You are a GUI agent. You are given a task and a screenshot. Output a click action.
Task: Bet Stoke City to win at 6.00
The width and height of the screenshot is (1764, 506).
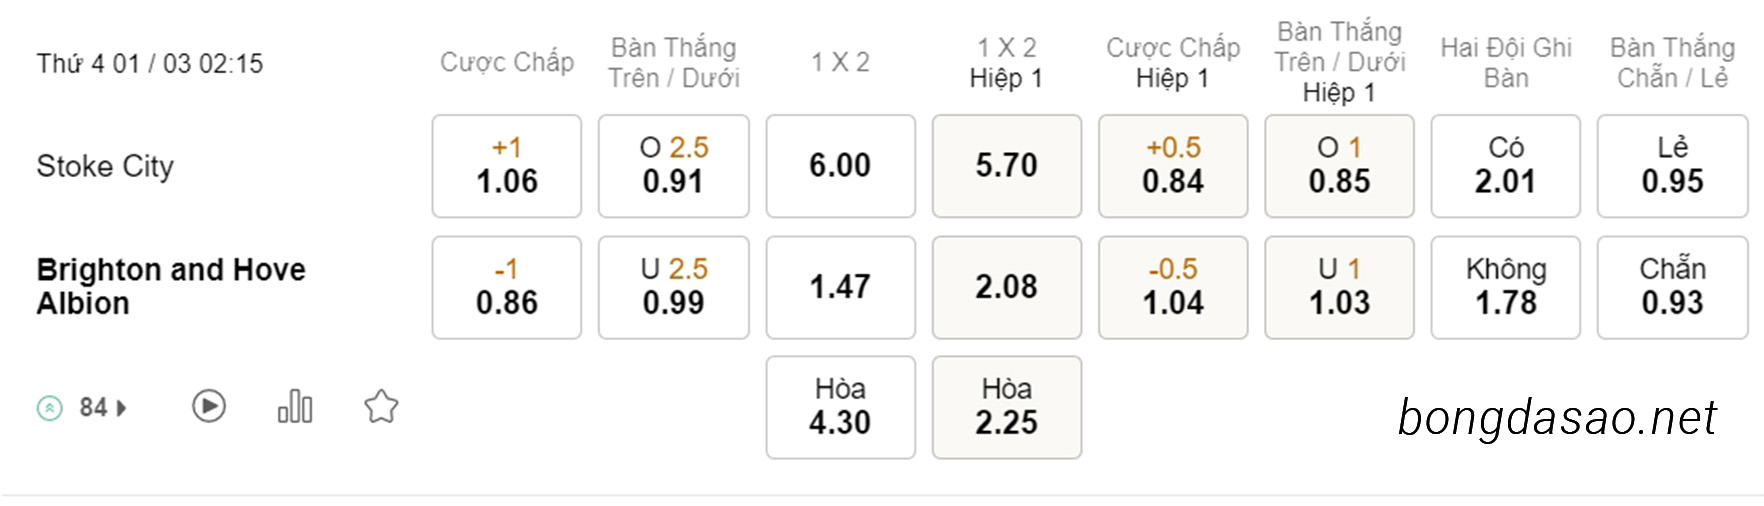pos(841,166)
